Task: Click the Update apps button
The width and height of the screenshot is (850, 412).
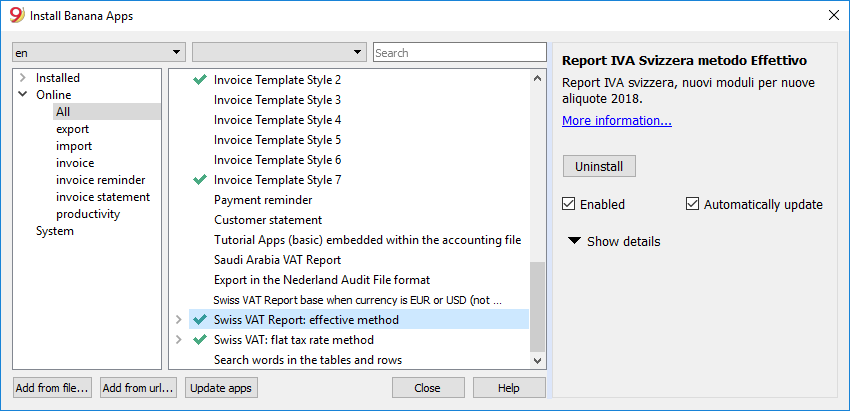Action: pyautogui.click(x=221, y=388)
